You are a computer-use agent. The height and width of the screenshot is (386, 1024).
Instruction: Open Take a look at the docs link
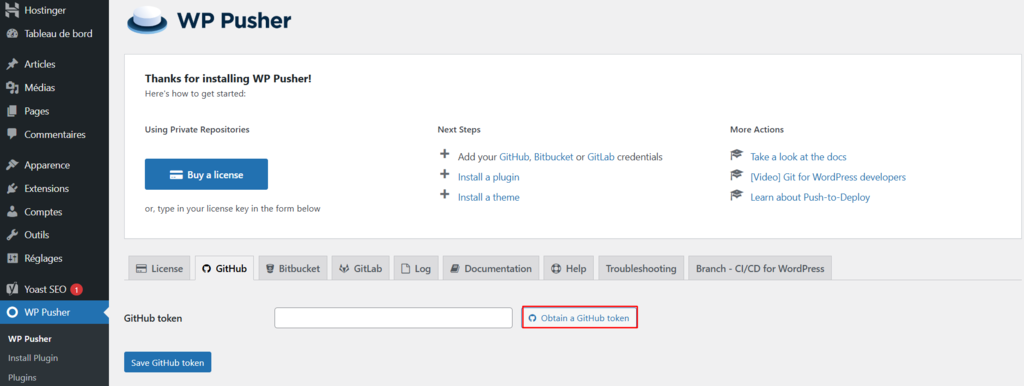[x=798, y=157]
